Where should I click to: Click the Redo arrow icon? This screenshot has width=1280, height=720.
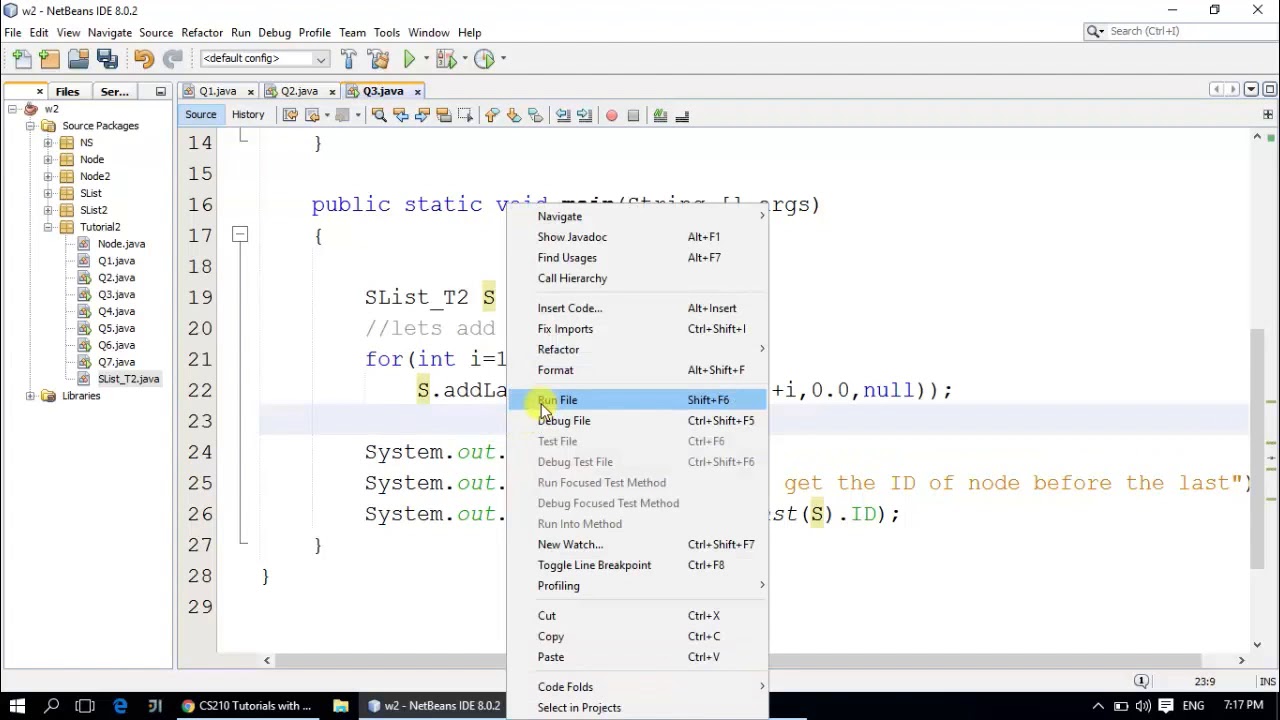pos(172,58)
